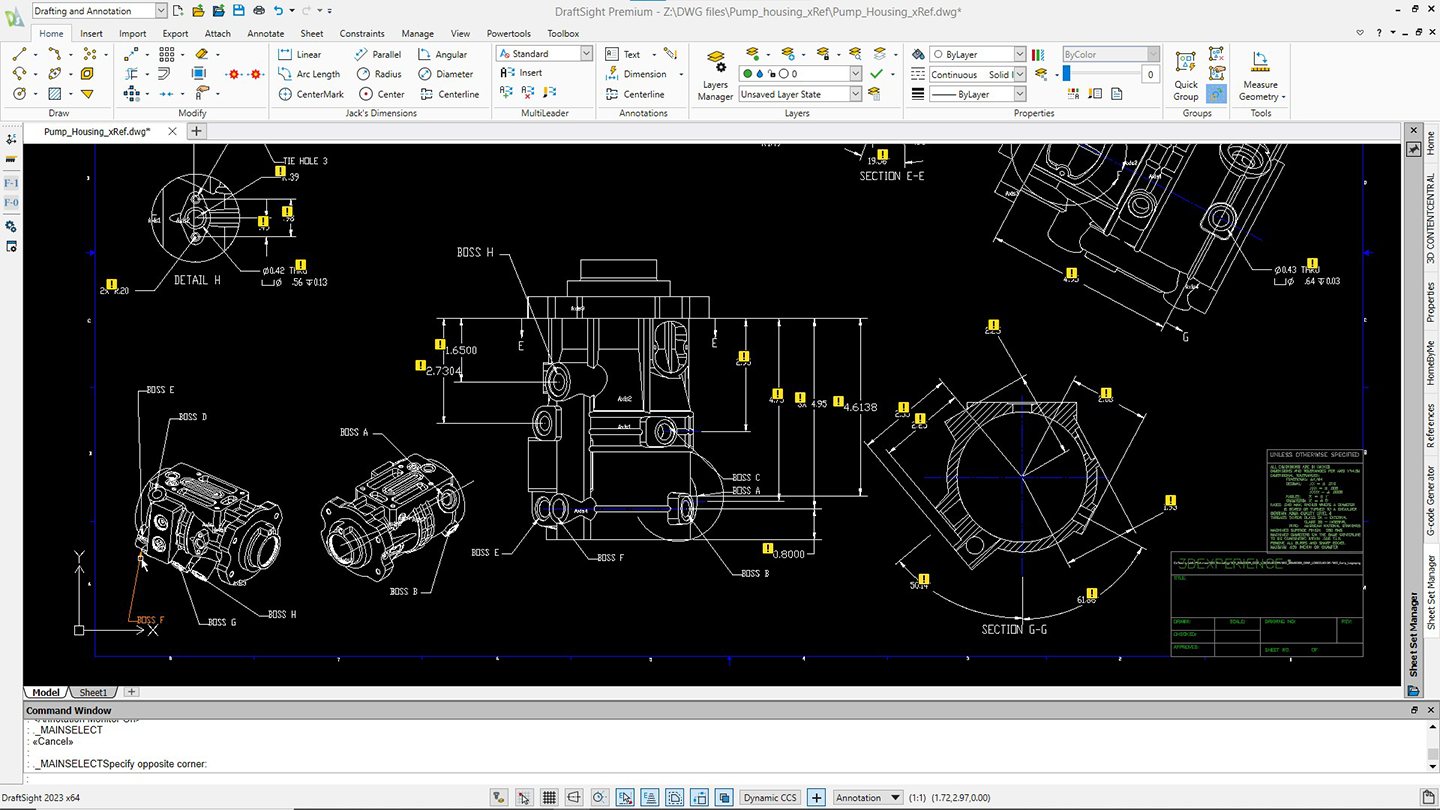
Task: Add a CenterMark to the drawing
Action: click(x=311, y=94)
